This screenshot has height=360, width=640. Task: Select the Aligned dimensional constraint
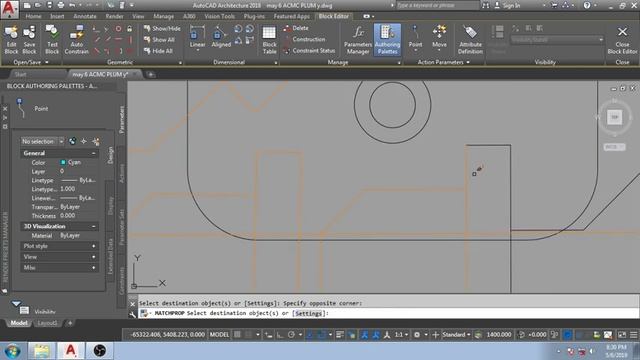point(221,37)
